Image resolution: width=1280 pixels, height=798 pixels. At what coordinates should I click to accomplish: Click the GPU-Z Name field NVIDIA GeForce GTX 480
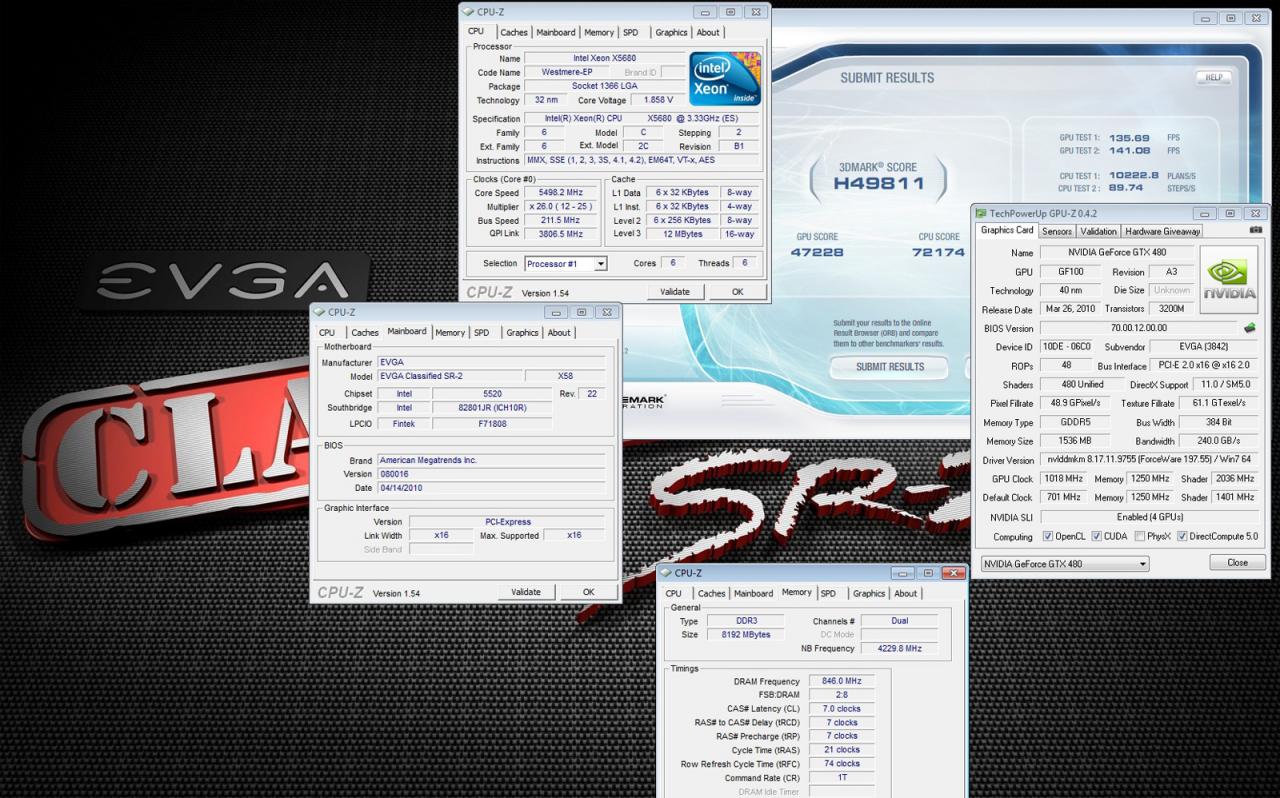1116,253
